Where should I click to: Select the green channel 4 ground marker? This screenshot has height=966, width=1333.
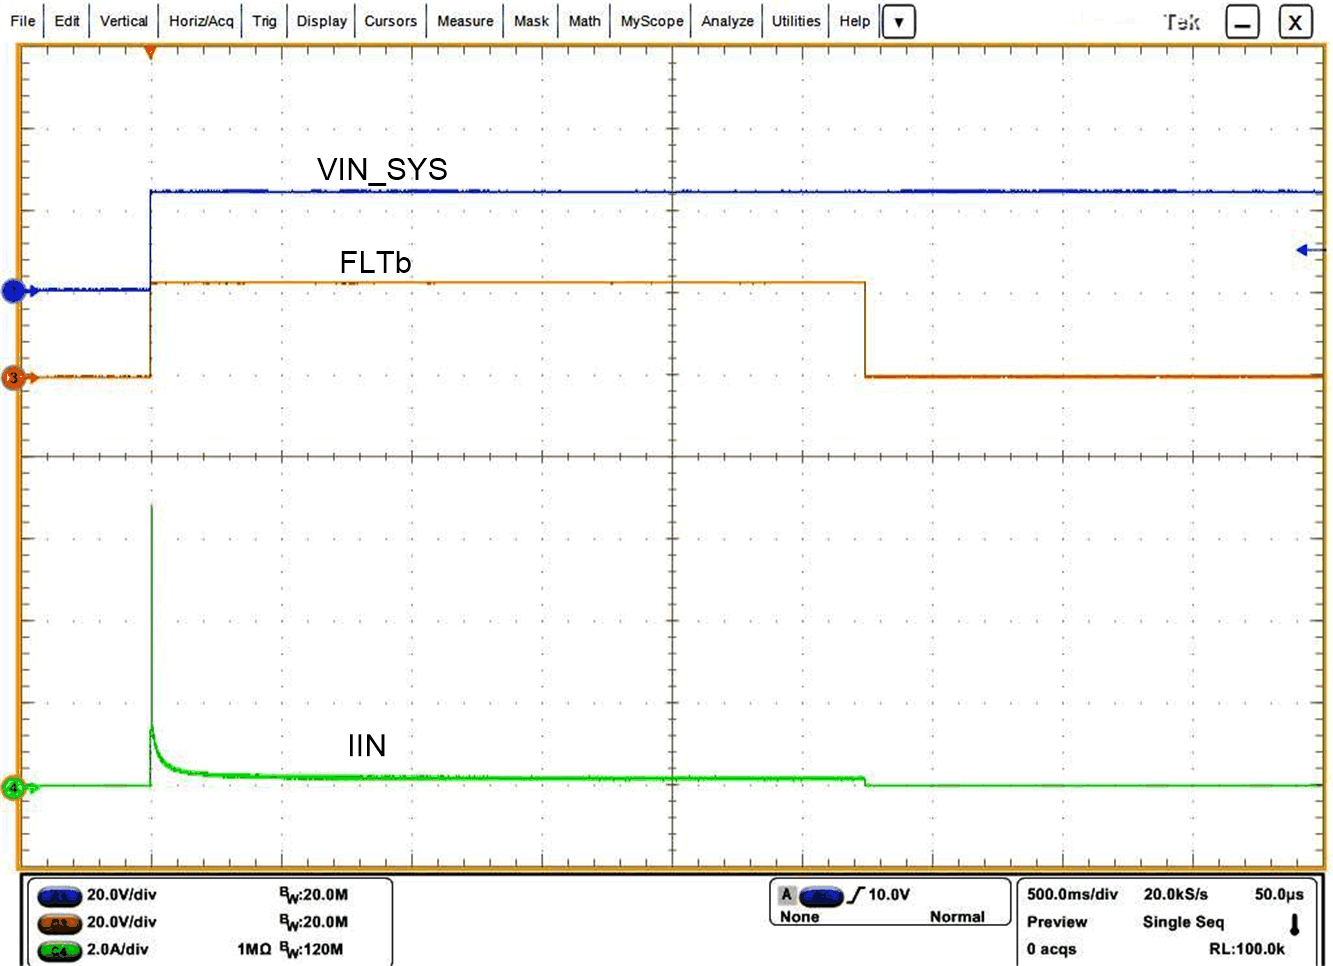(14, 788)
